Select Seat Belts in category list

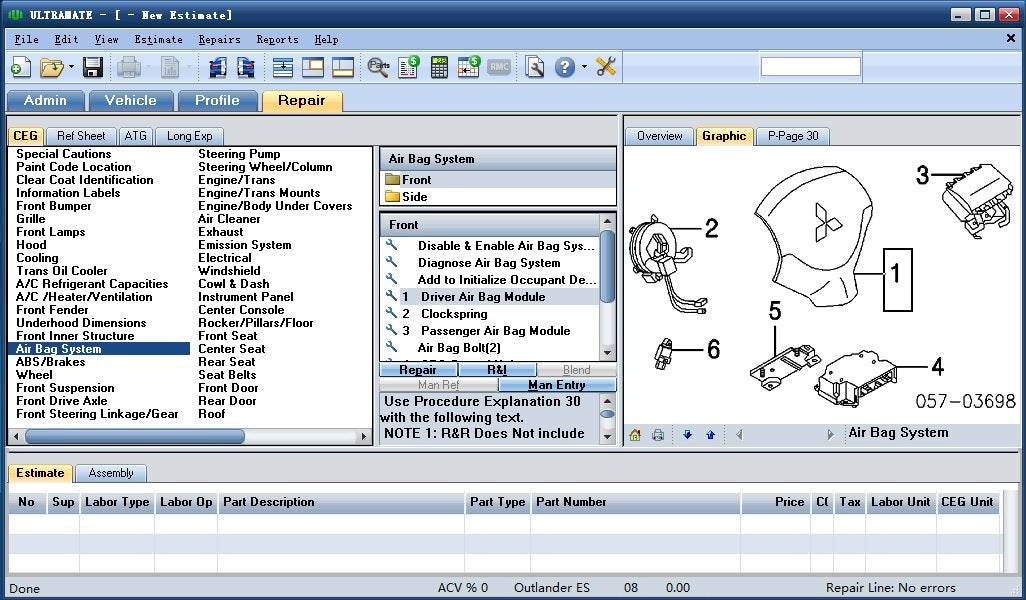(227, 375)
